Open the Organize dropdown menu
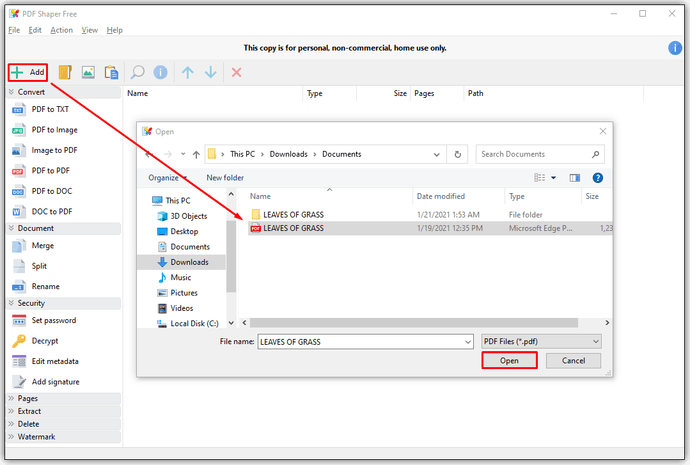The width and height of the screenshot is (690, 465). click(x=168, y=178)
